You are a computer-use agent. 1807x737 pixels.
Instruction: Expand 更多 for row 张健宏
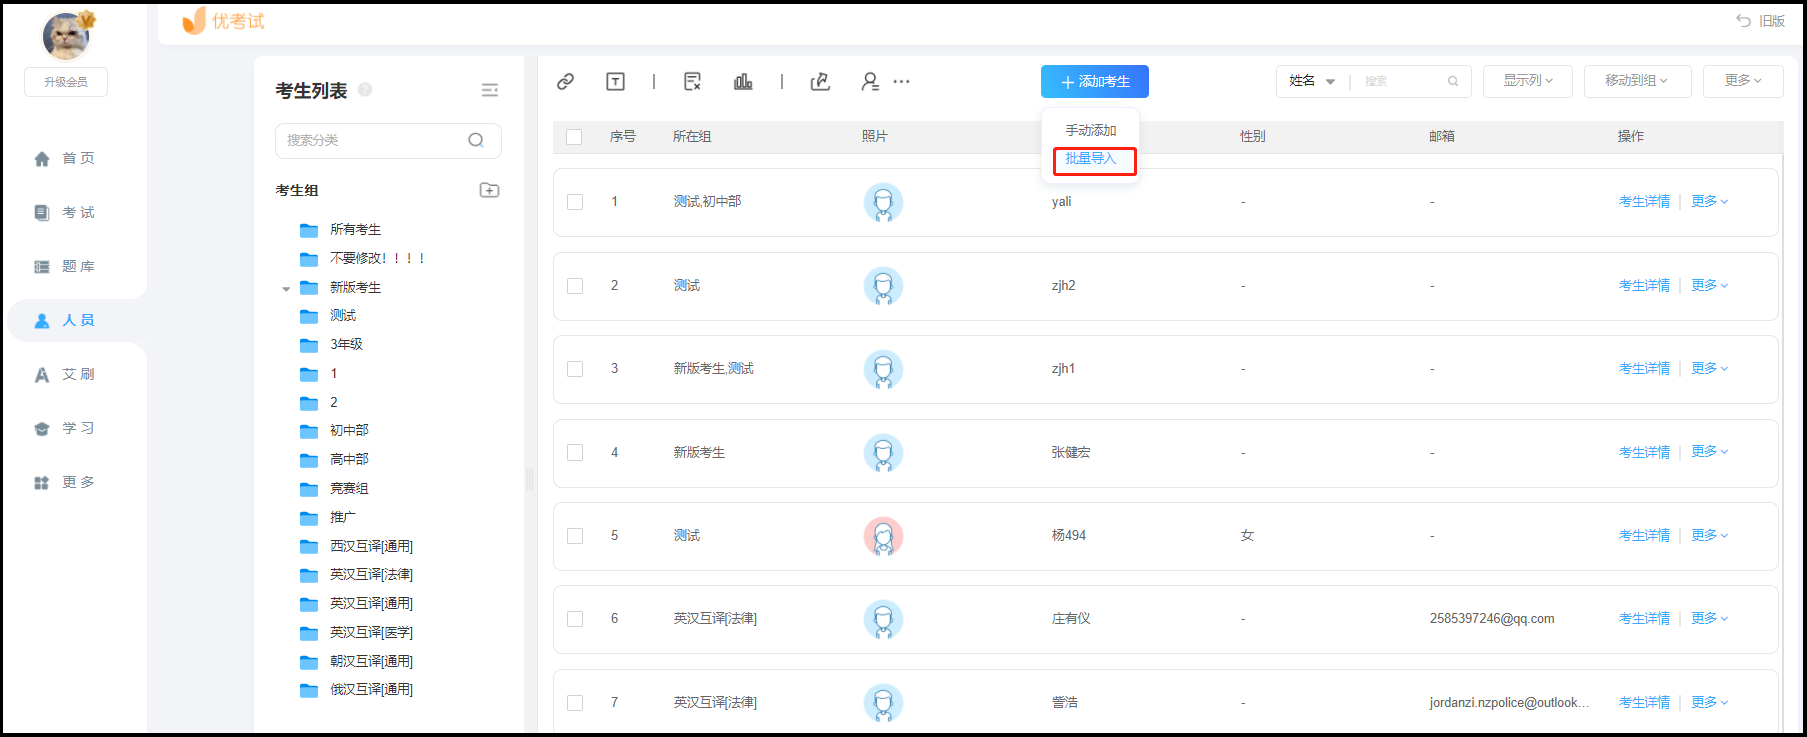pyautogui.click(x=1709, y=452)
